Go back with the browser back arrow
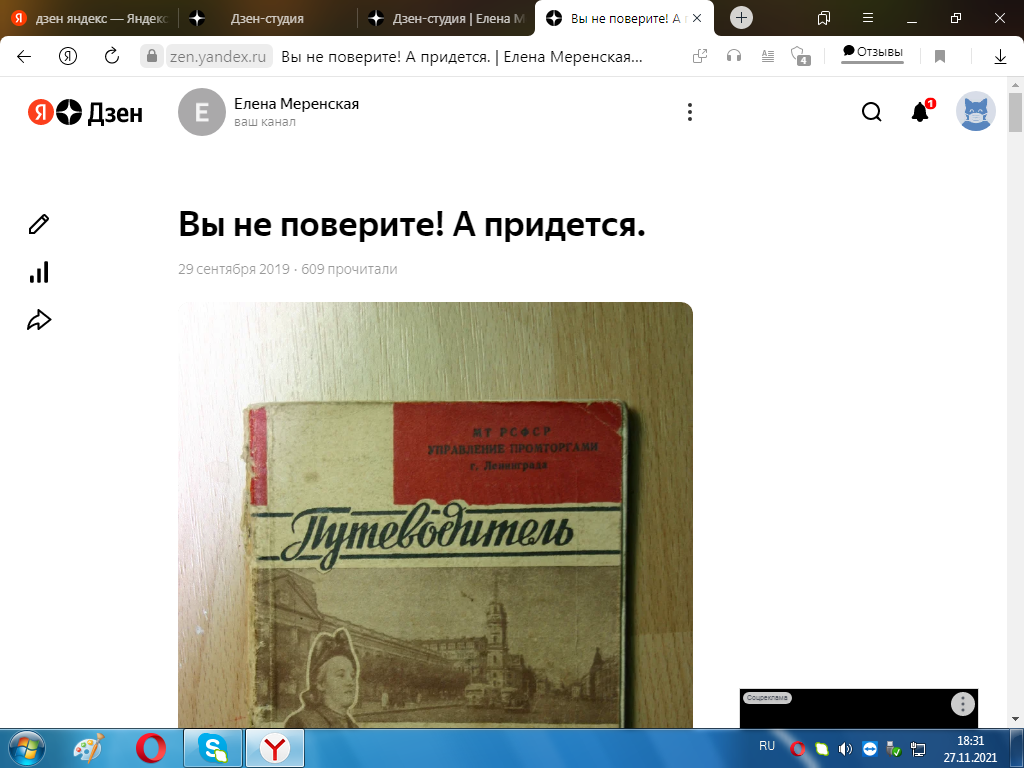Screen dimensions: 1024x768 (x=24, y=56)
